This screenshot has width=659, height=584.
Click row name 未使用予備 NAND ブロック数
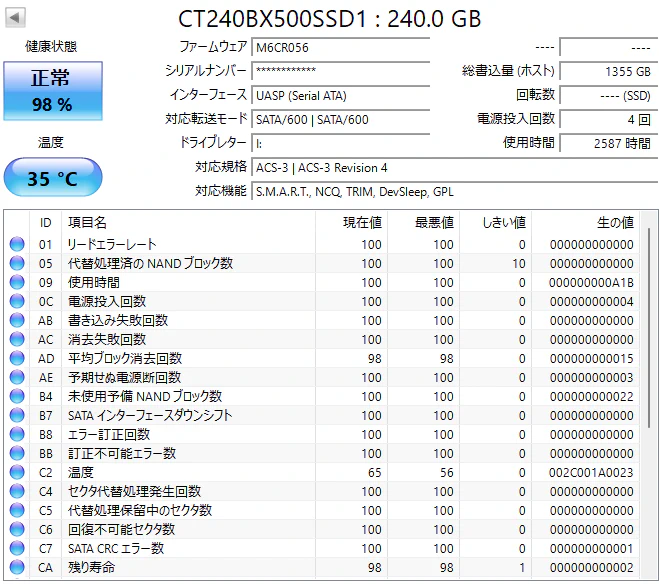click(145, 396)
